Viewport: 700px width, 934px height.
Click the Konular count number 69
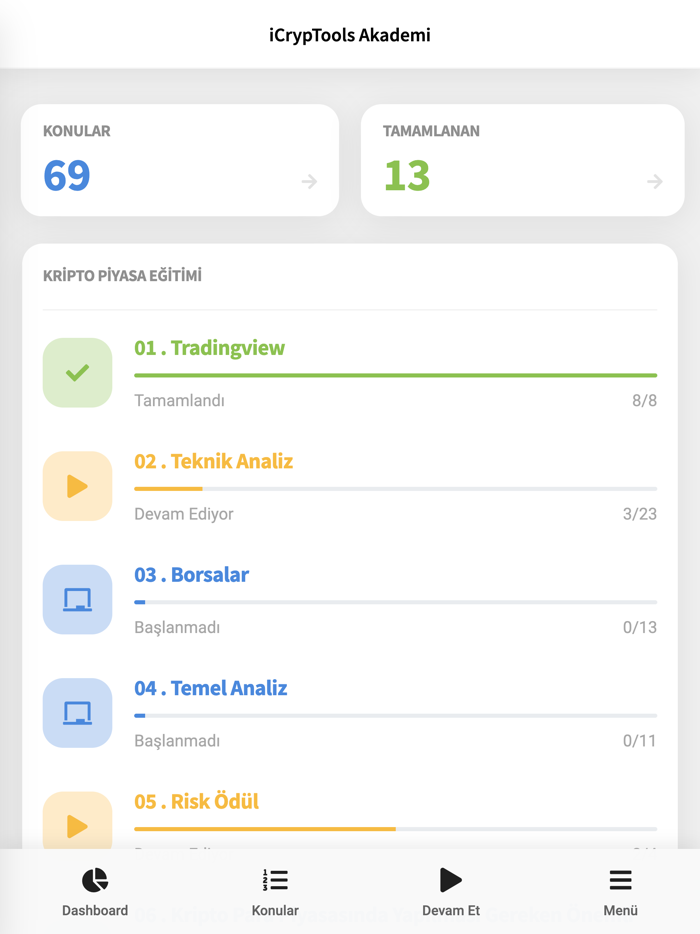pos(67,176)
